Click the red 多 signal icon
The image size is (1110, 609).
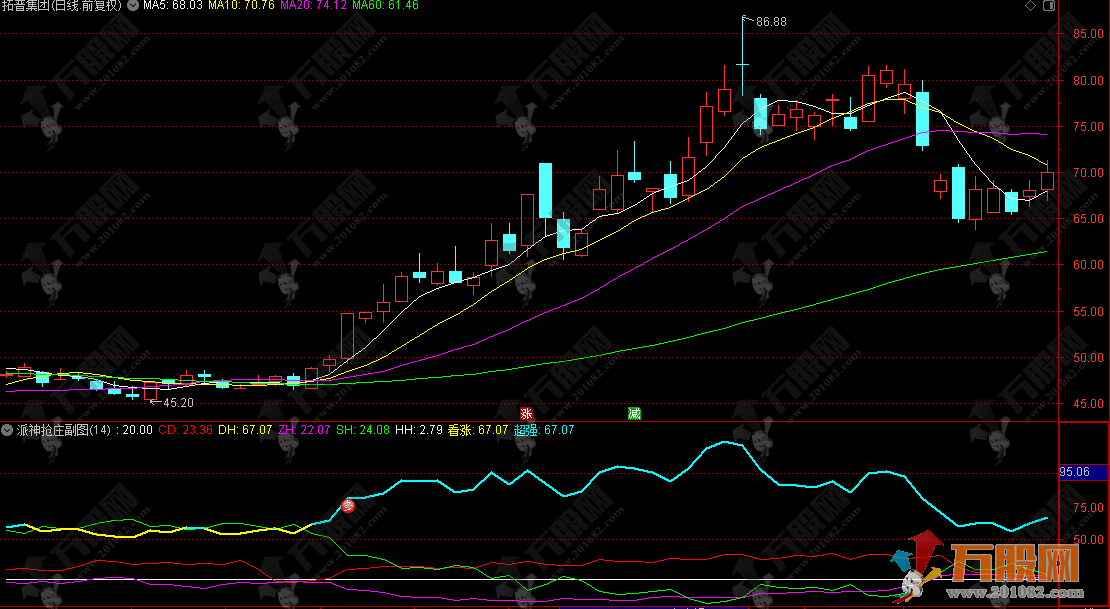[x=349, y=506]
